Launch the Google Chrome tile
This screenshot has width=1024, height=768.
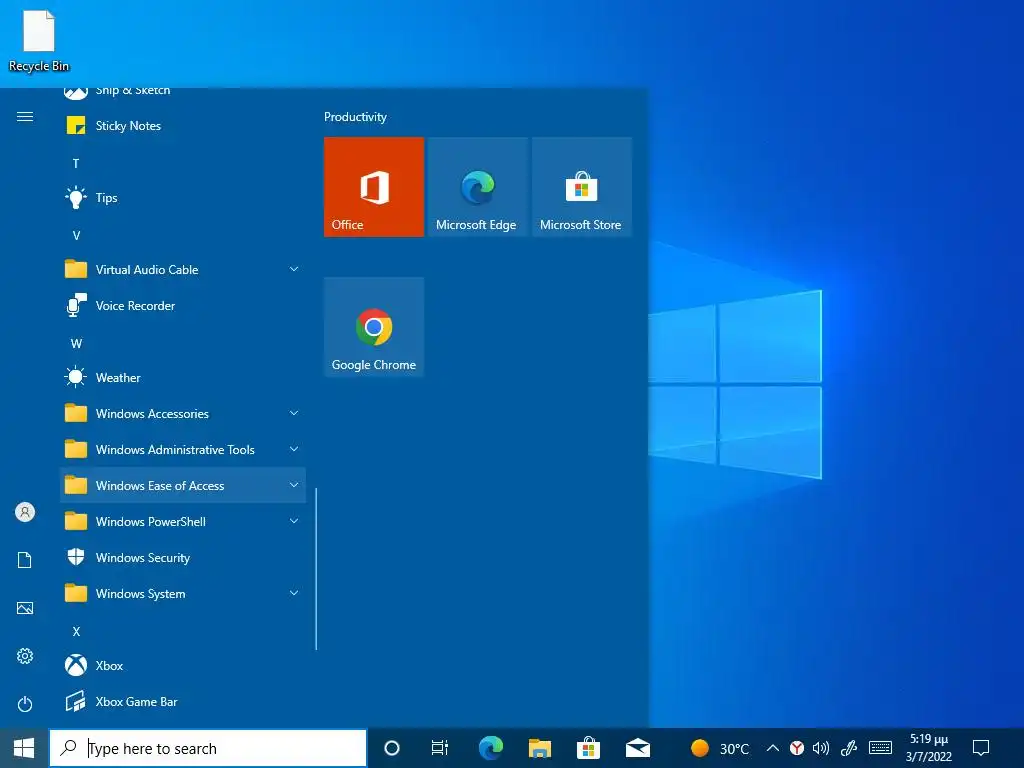(x=374, y=327)
